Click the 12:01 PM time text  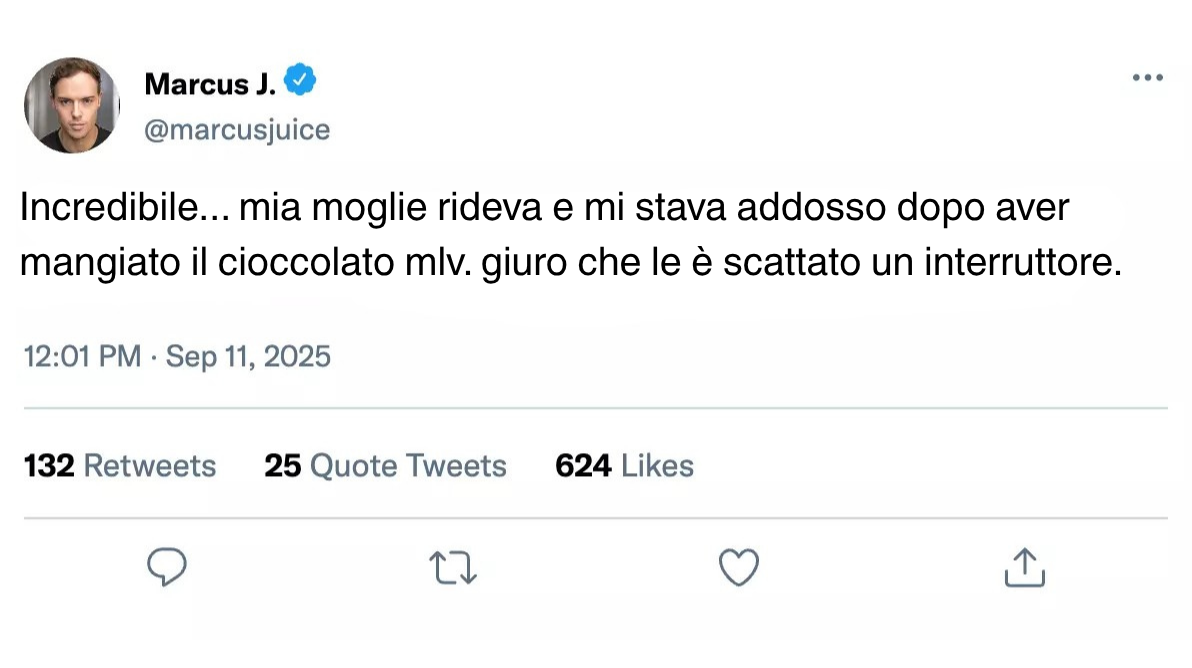(x=81, y=356)
